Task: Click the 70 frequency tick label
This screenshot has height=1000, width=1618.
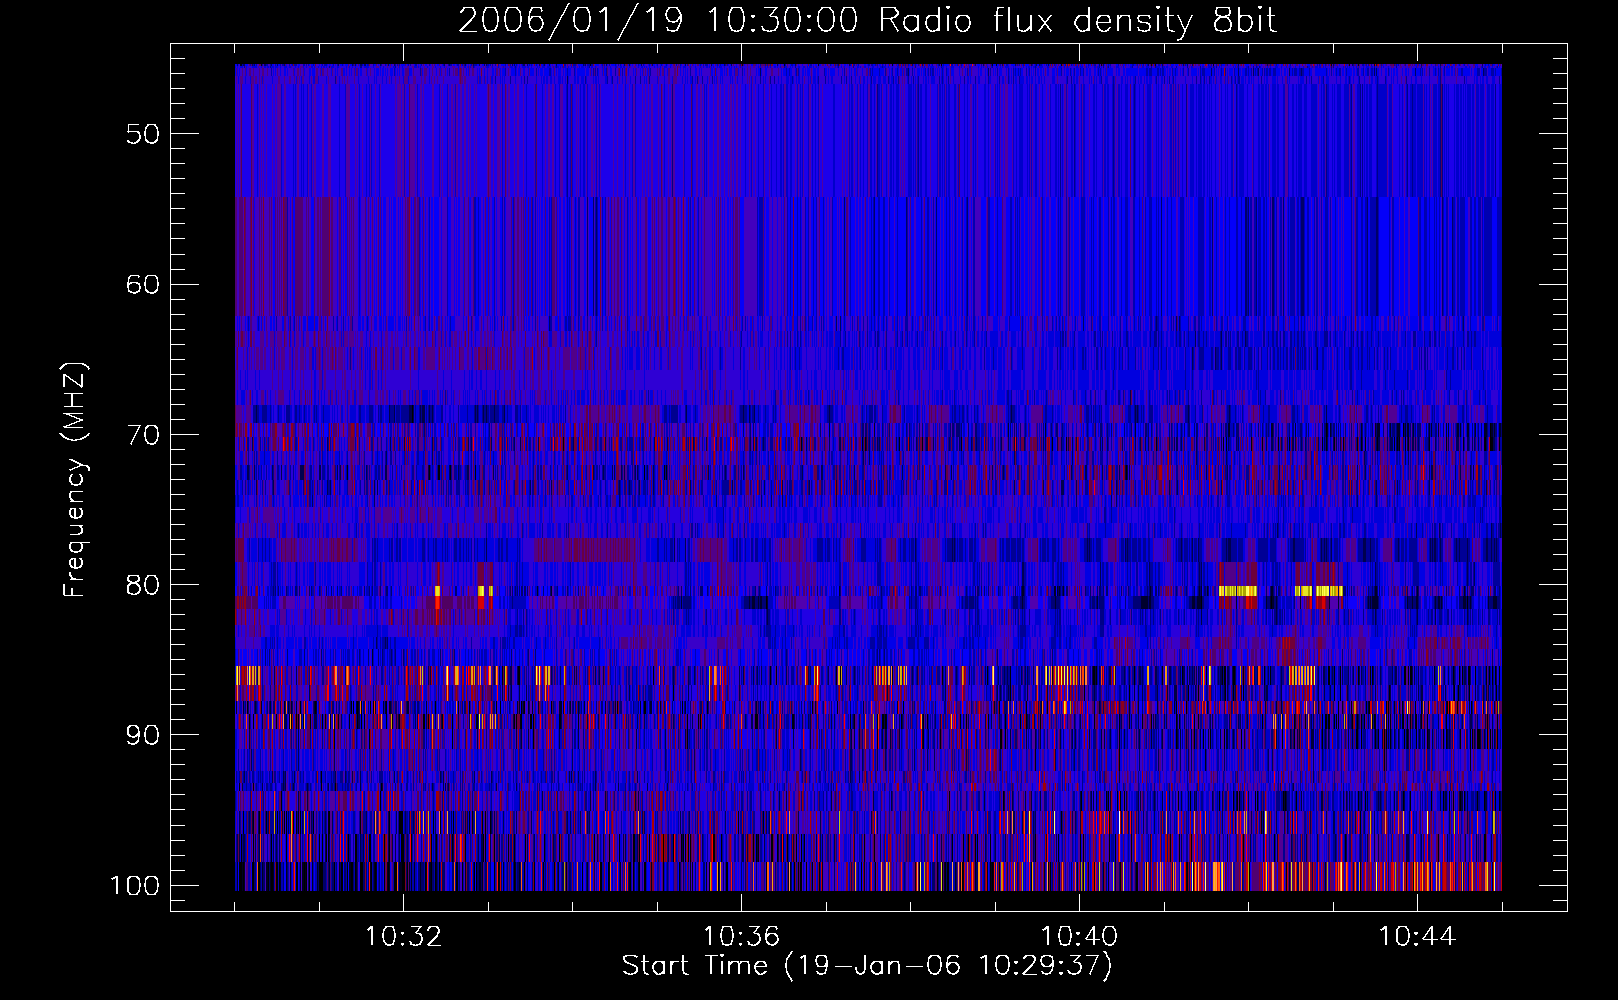Action: click(143, 435)
